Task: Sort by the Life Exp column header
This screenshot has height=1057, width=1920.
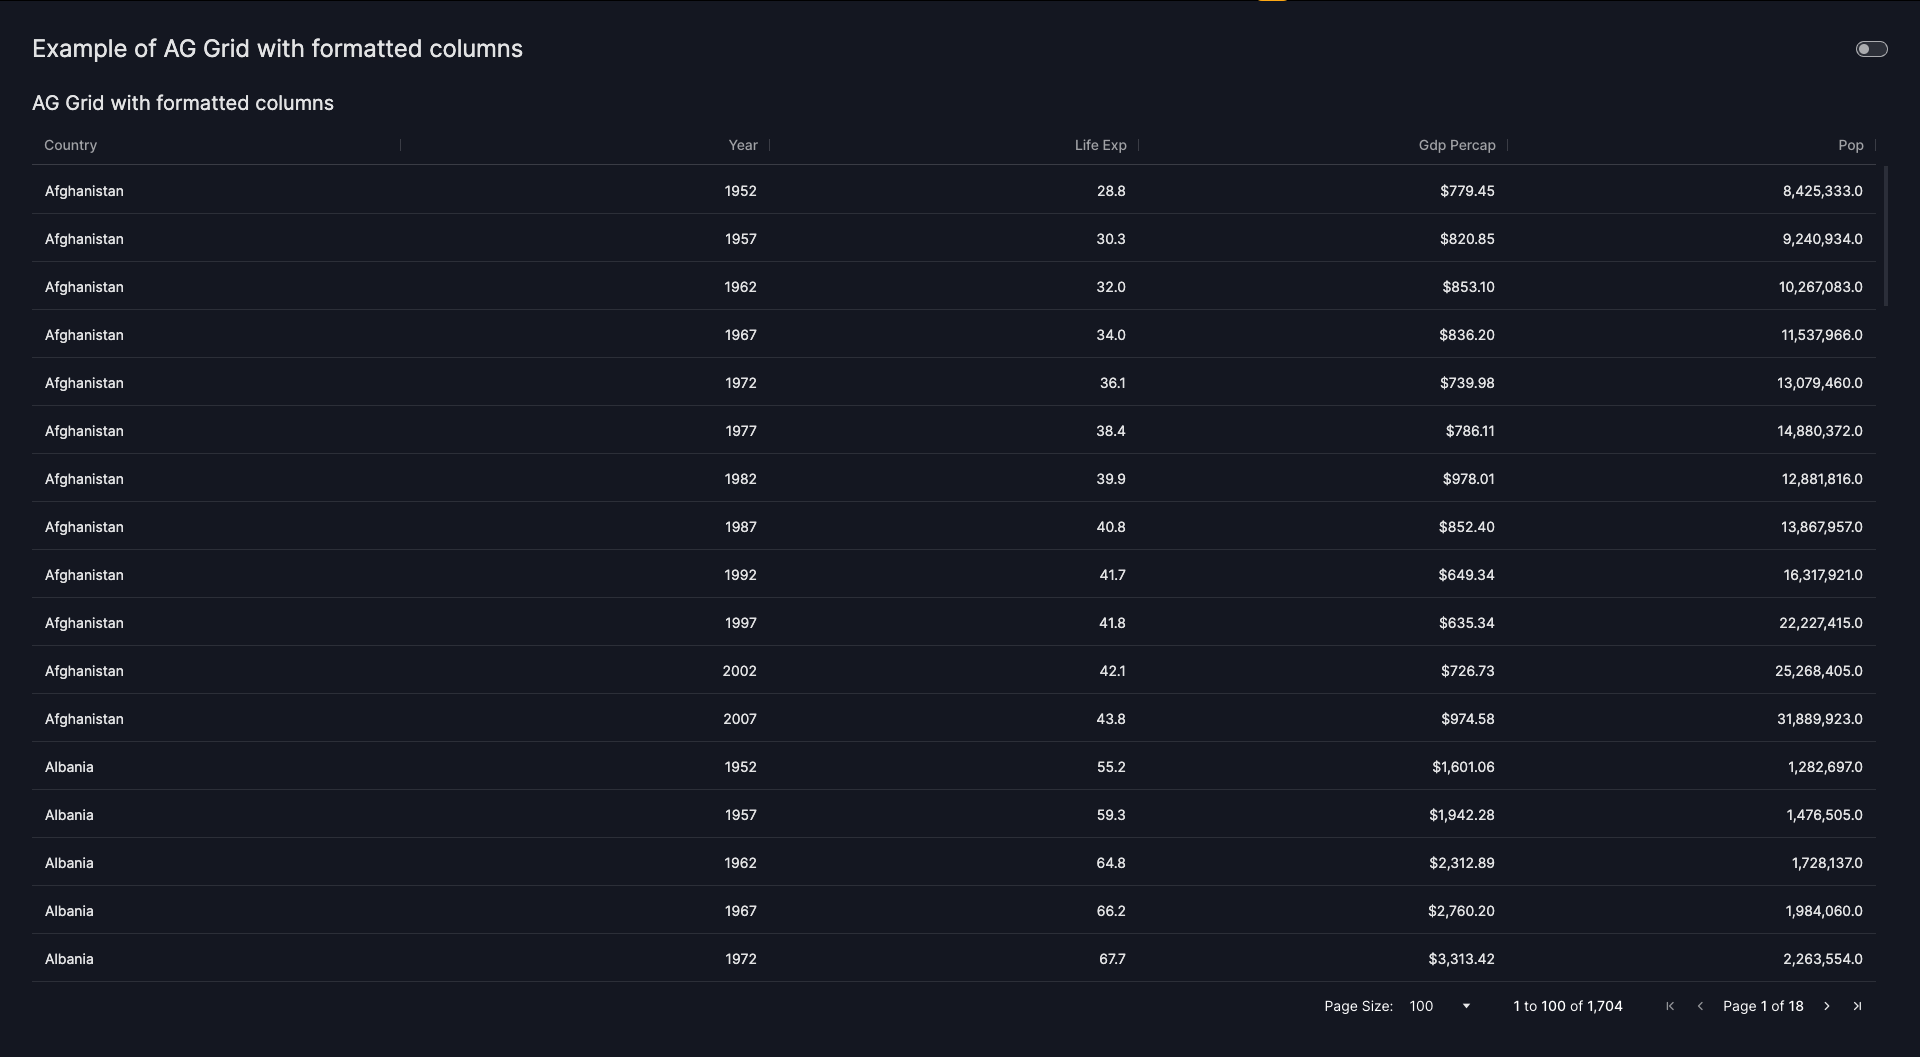Action: (x=1100, y=145)
